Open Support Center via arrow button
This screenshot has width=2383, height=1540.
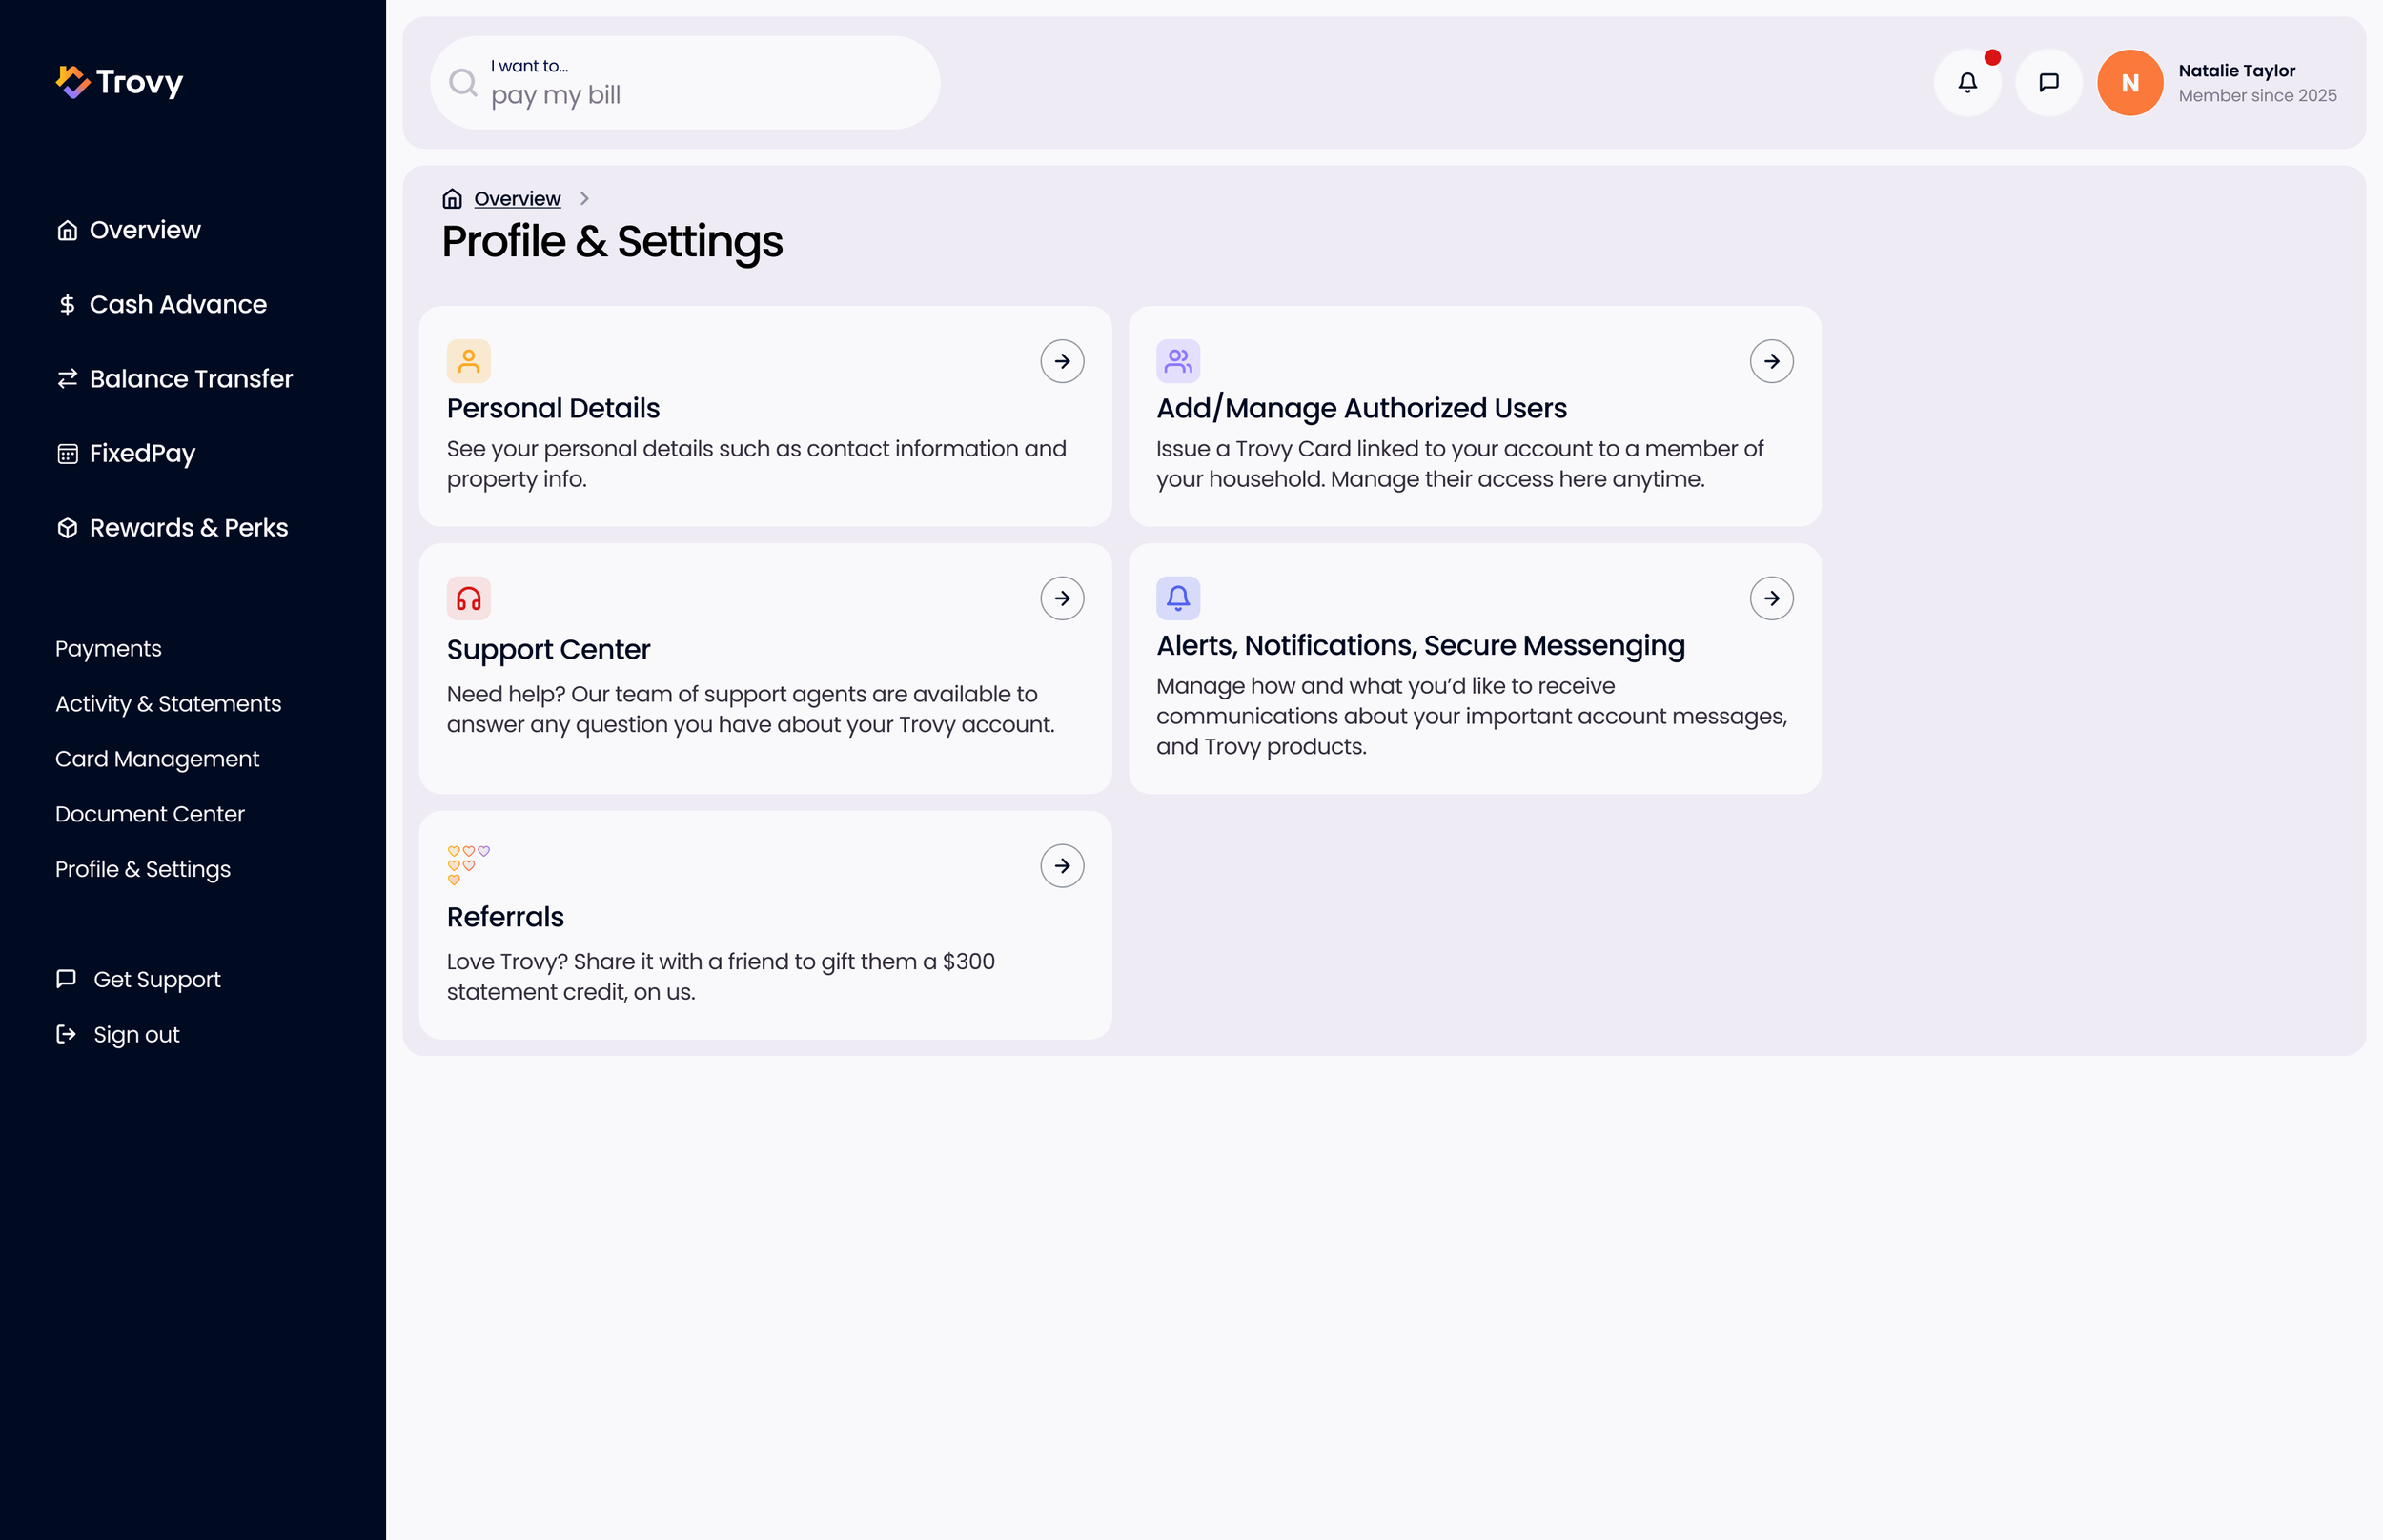pyautogui.click(x=1062, y=598)
